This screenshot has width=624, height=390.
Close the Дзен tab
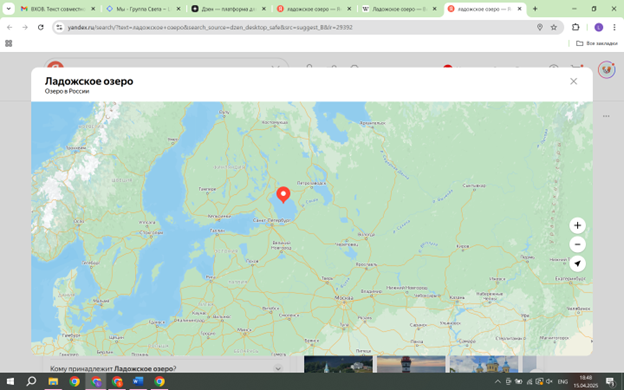(263, 9)
